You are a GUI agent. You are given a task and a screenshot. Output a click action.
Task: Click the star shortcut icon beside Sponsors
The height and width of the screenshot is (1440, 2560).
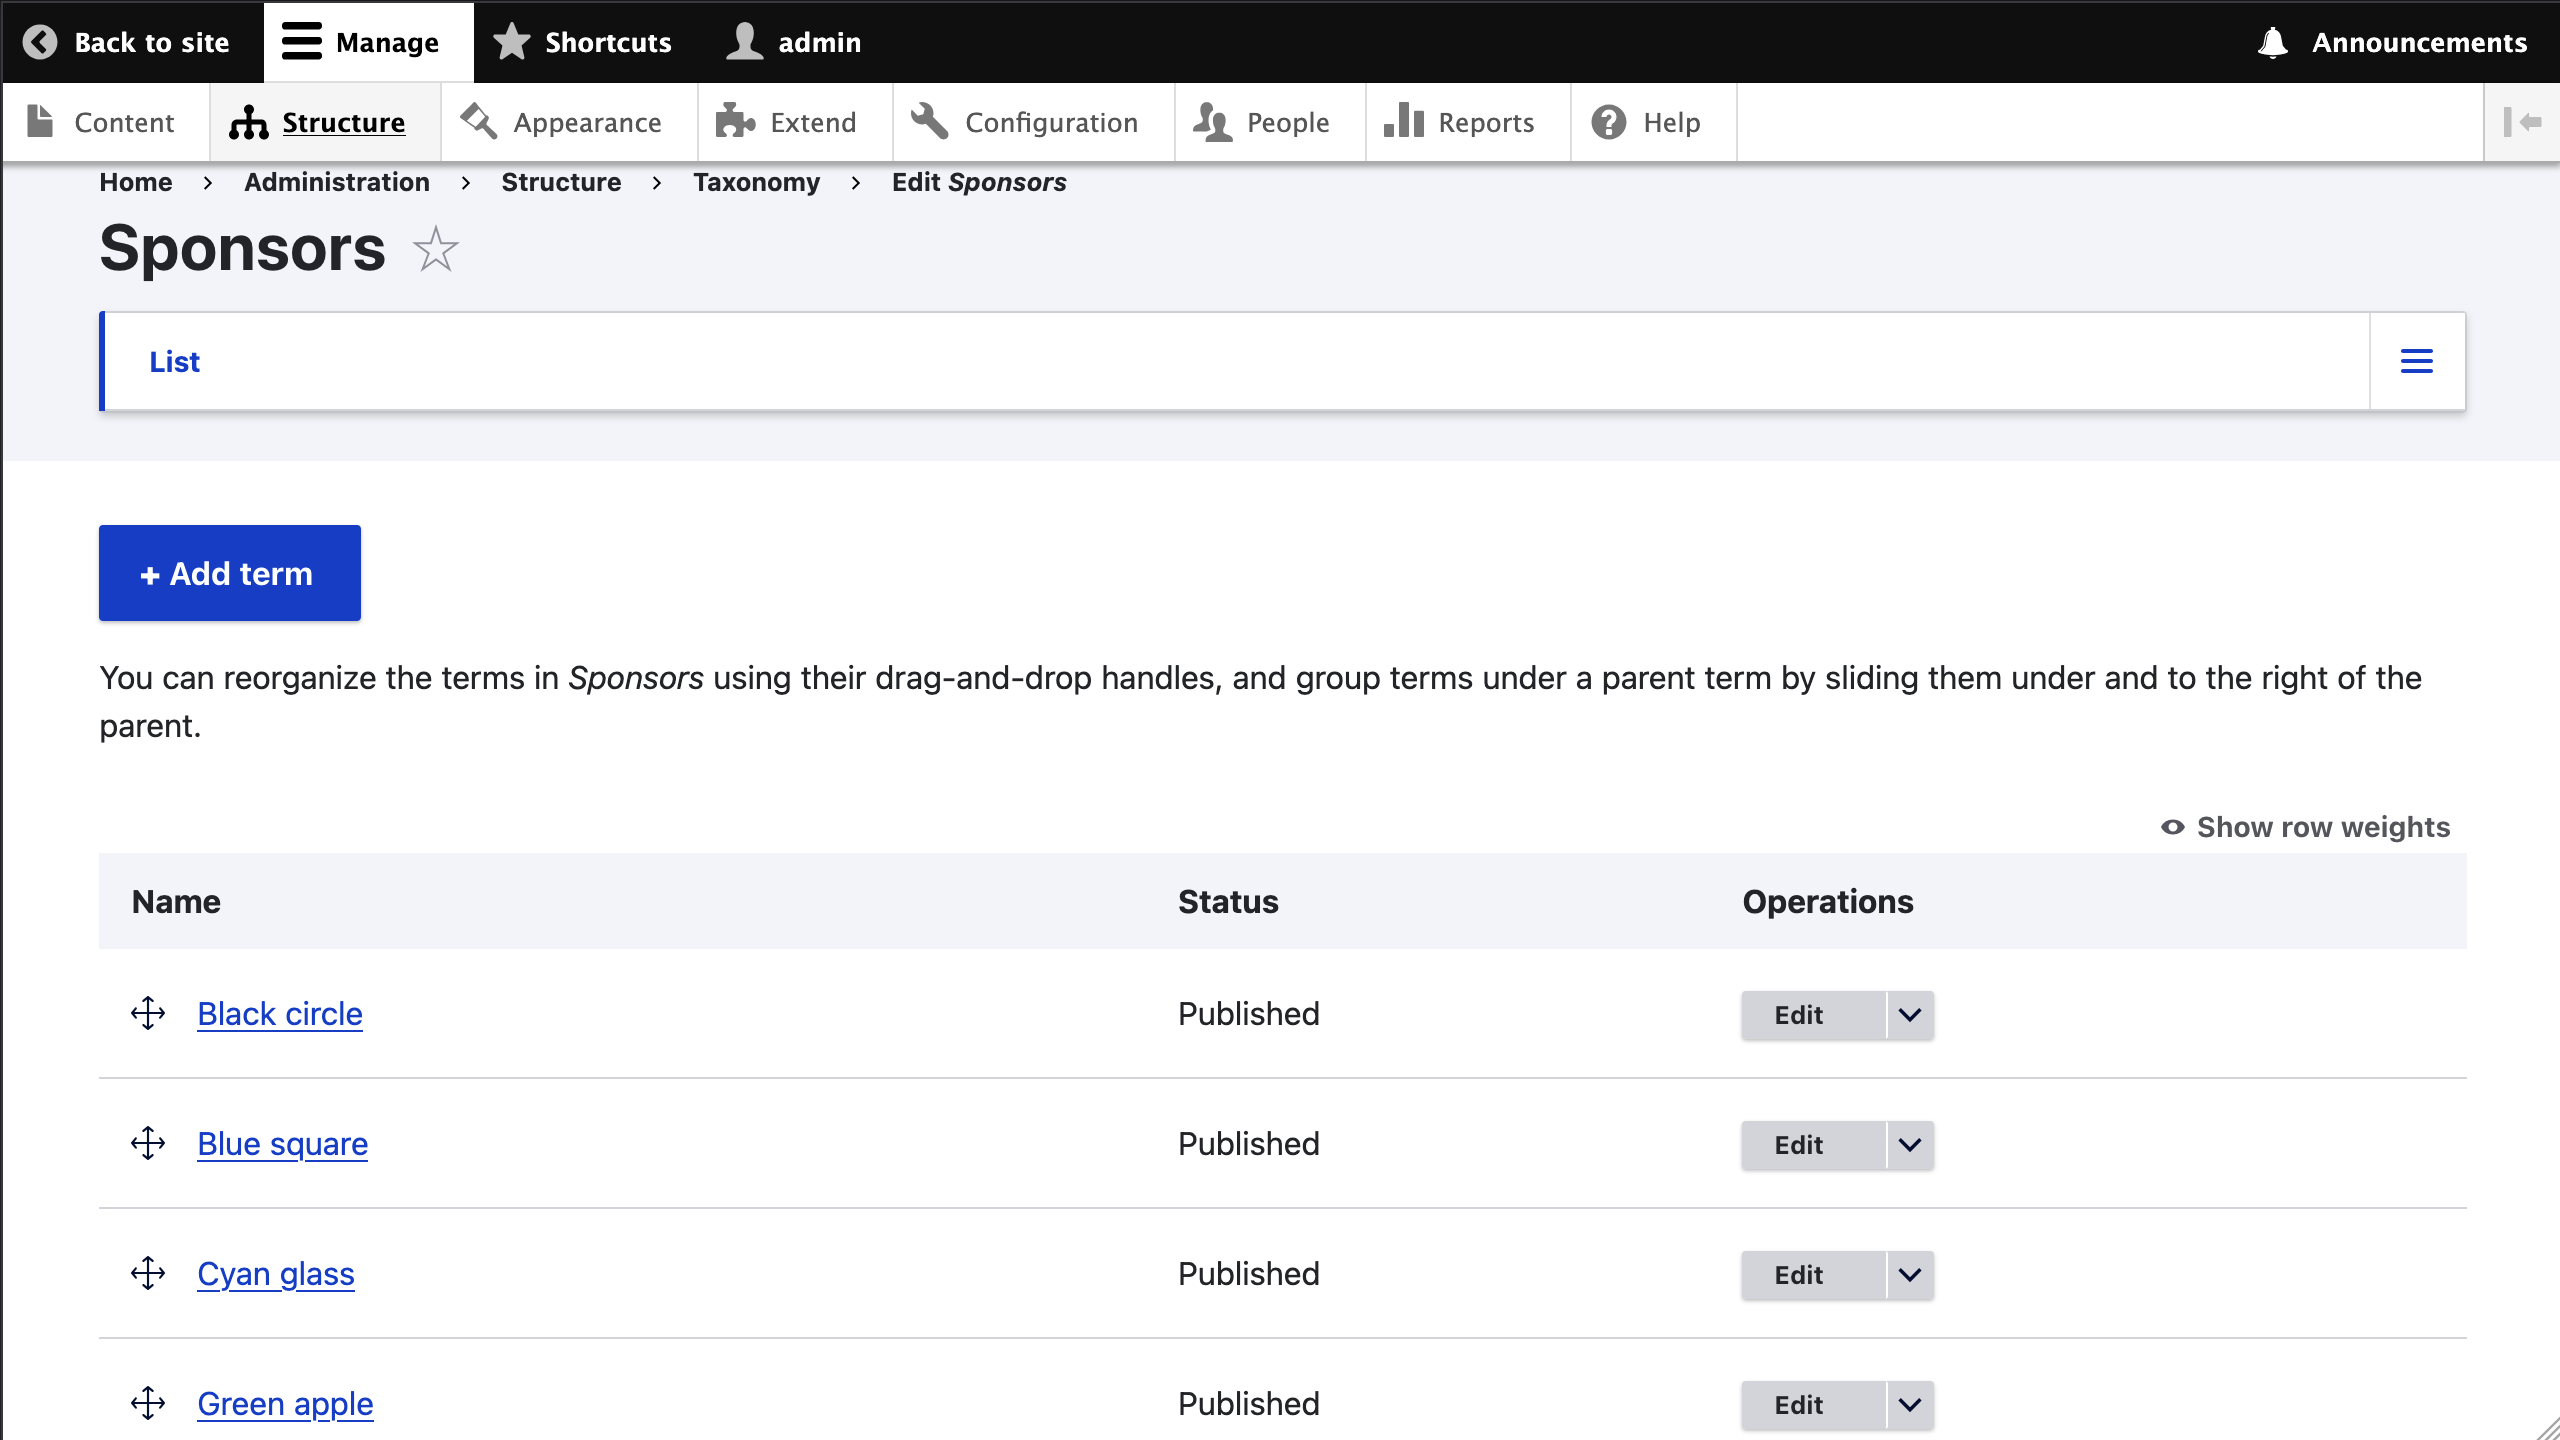point(436,249)
